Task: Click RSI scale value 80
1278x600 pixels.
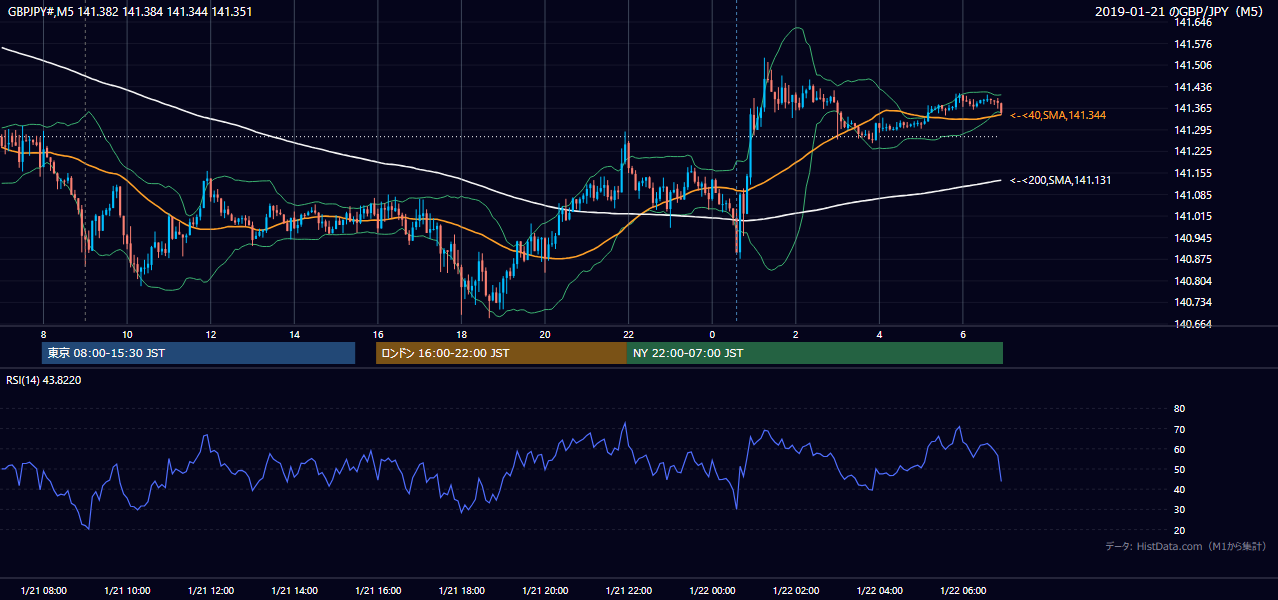Action: [1179, 409]
